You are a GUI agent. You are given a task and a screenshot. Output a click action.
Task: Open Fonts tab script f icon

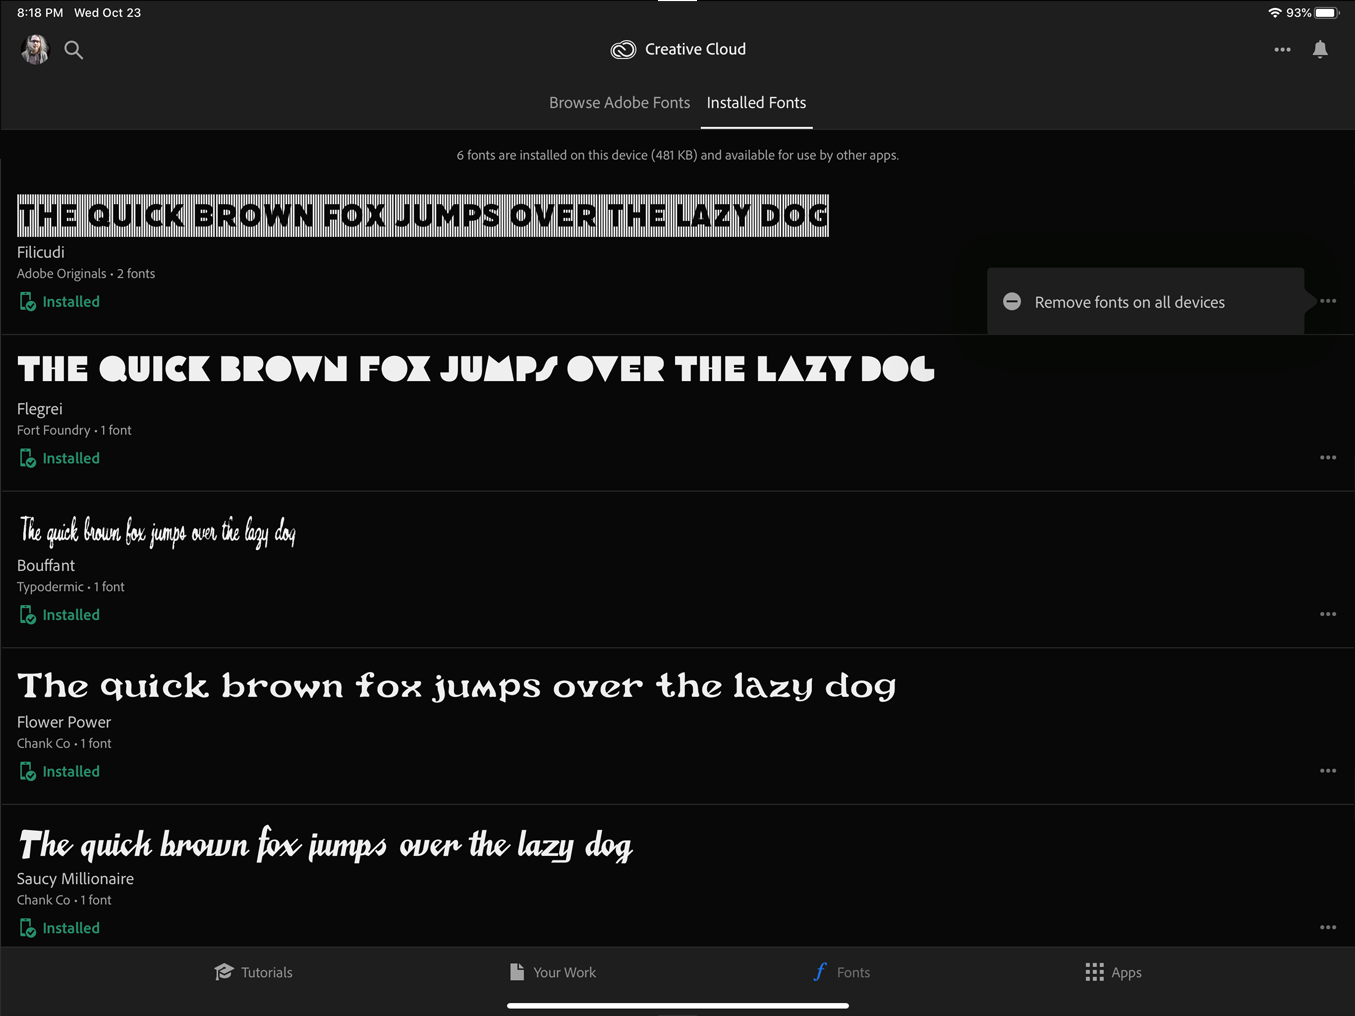pyautogui.click(x=820, y=971)
